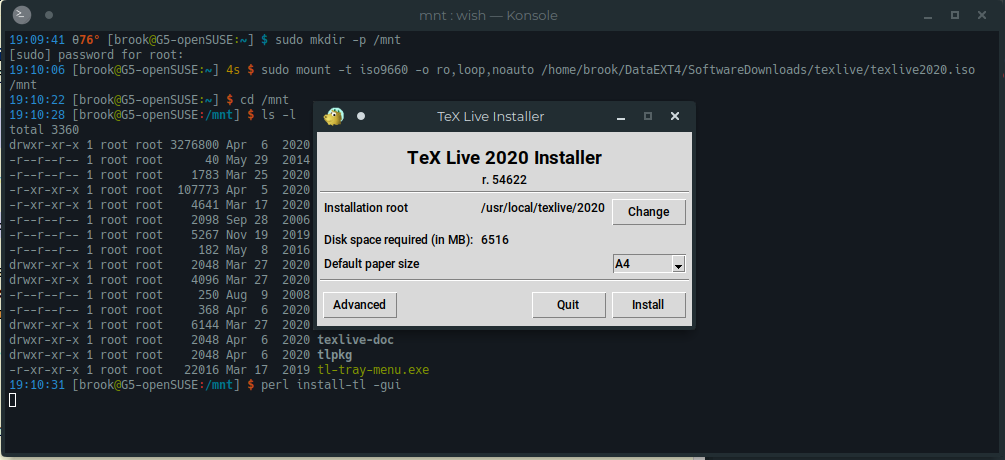Image resolution: width=1005 pixels, height=460 pixels.
Task: Click the dot beside TeX Live Installer icon
Action: click(x=361, y=116)
